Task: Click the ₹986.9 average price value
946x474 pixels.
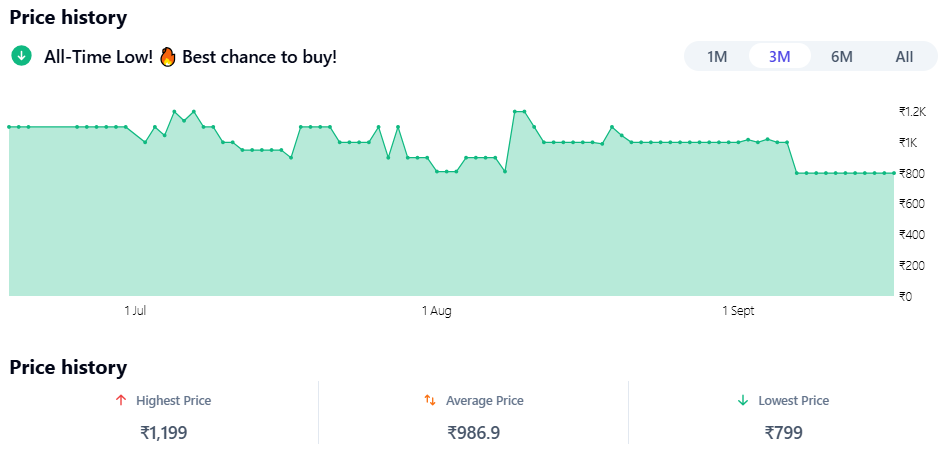Action: (474, 433)
